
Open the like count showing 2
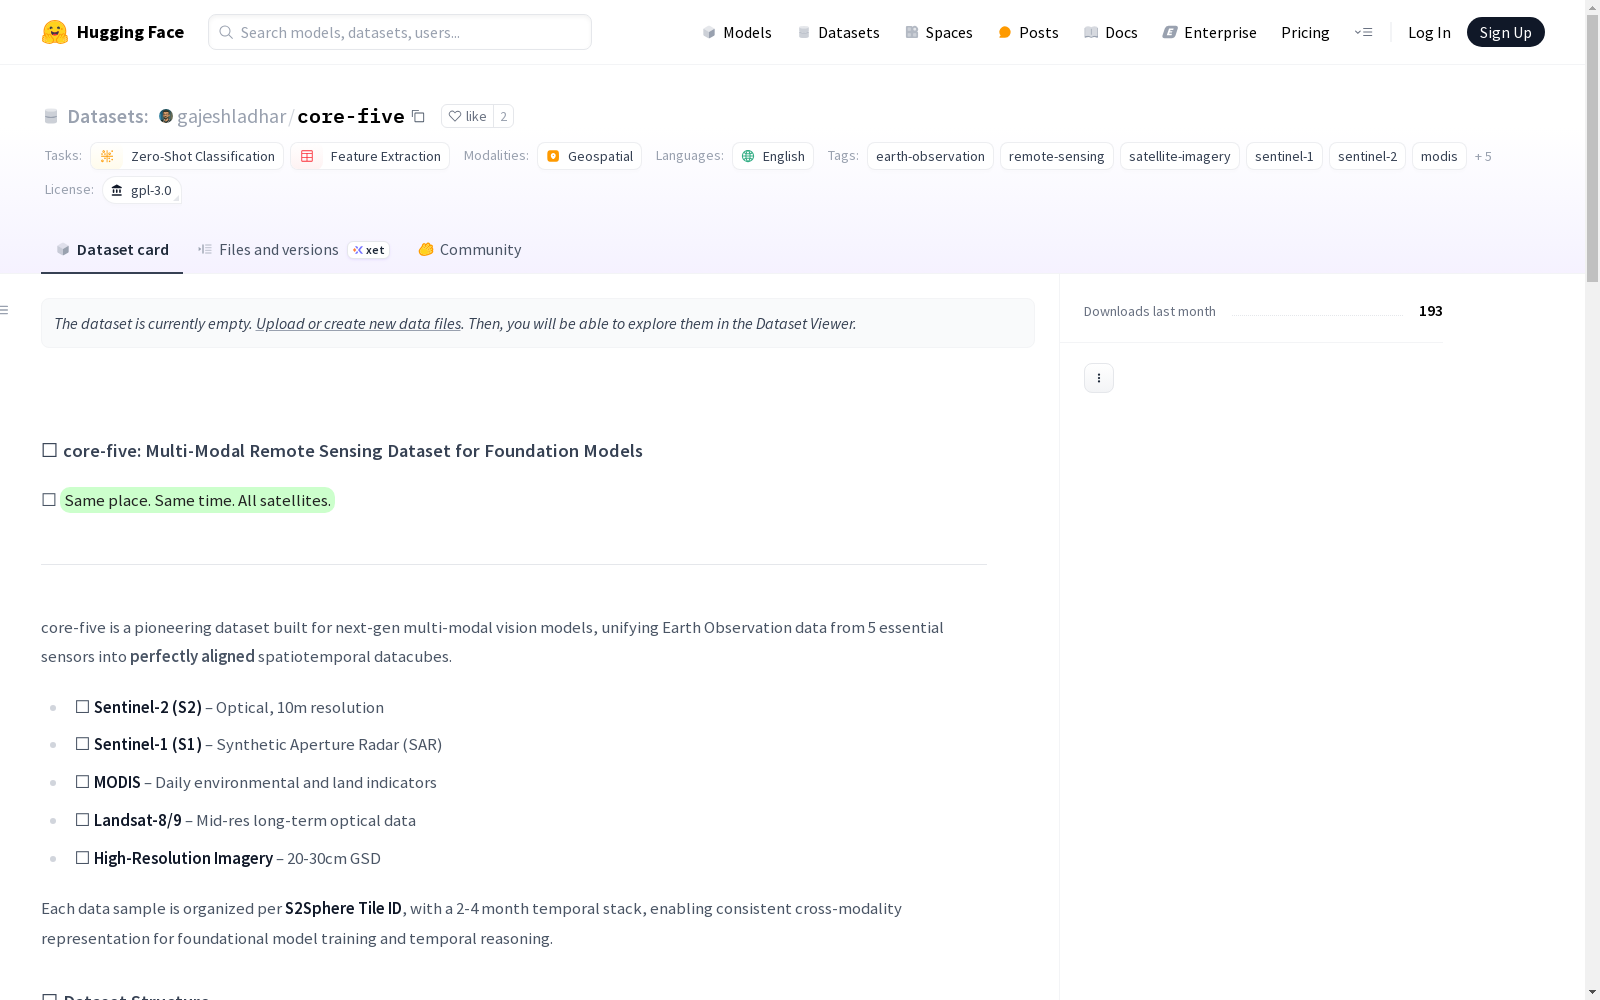click(504, 116)
